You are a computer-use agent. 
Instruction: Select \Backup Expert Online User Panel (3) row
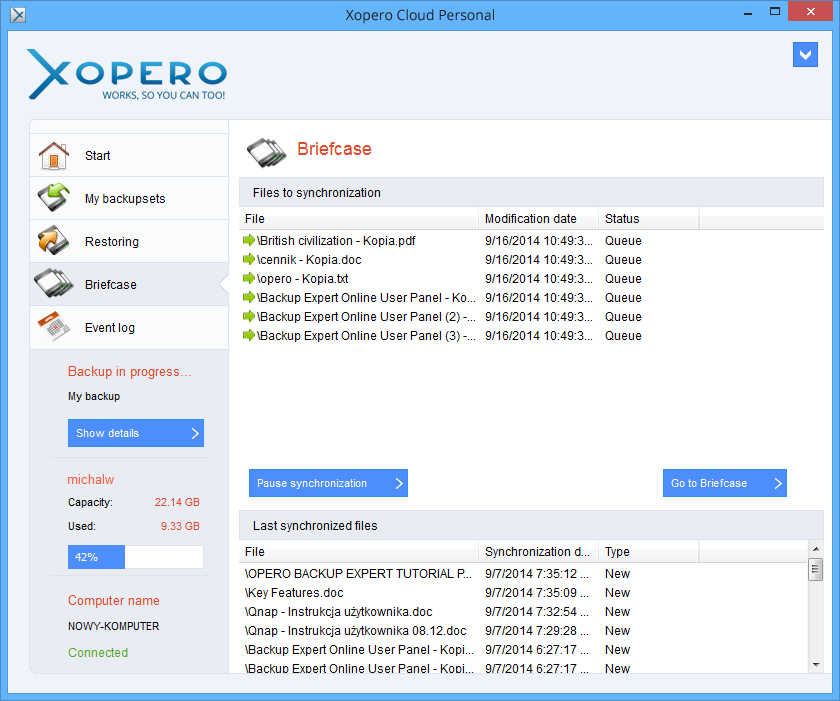pyautogui.click(x=531, y=336)
